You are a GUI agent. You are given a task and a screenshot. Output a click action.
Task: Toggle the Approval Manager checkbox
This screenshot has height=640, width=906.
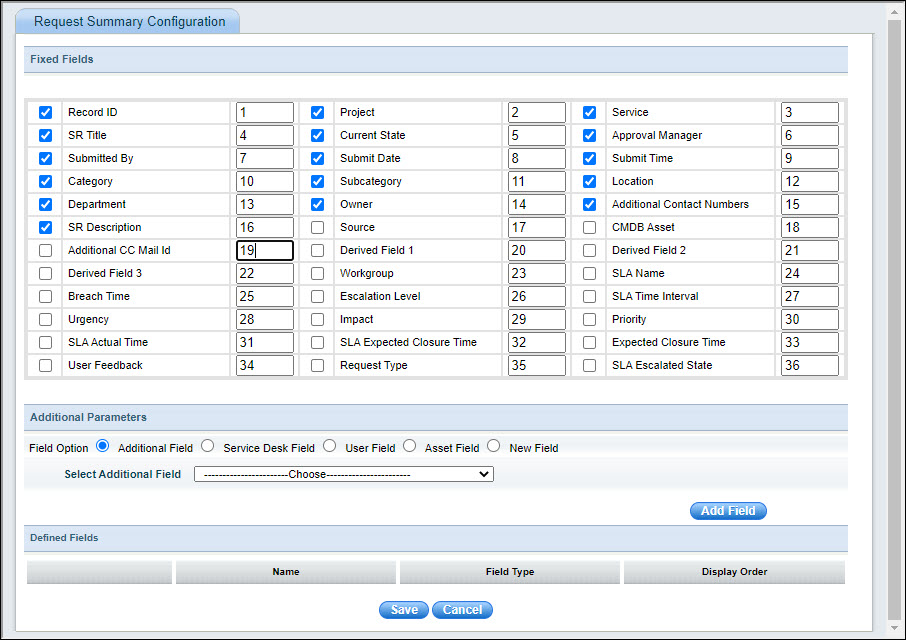pos(589,136)
